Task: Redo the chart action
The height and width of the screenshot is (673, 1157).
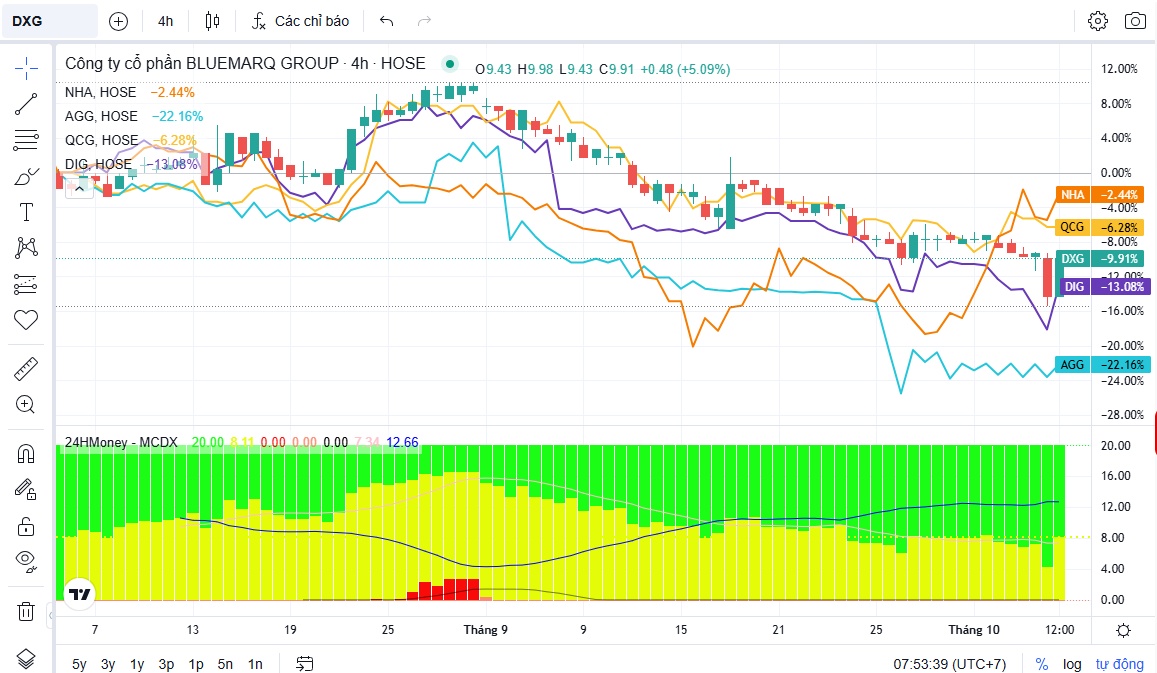Action: coord(424,21)
